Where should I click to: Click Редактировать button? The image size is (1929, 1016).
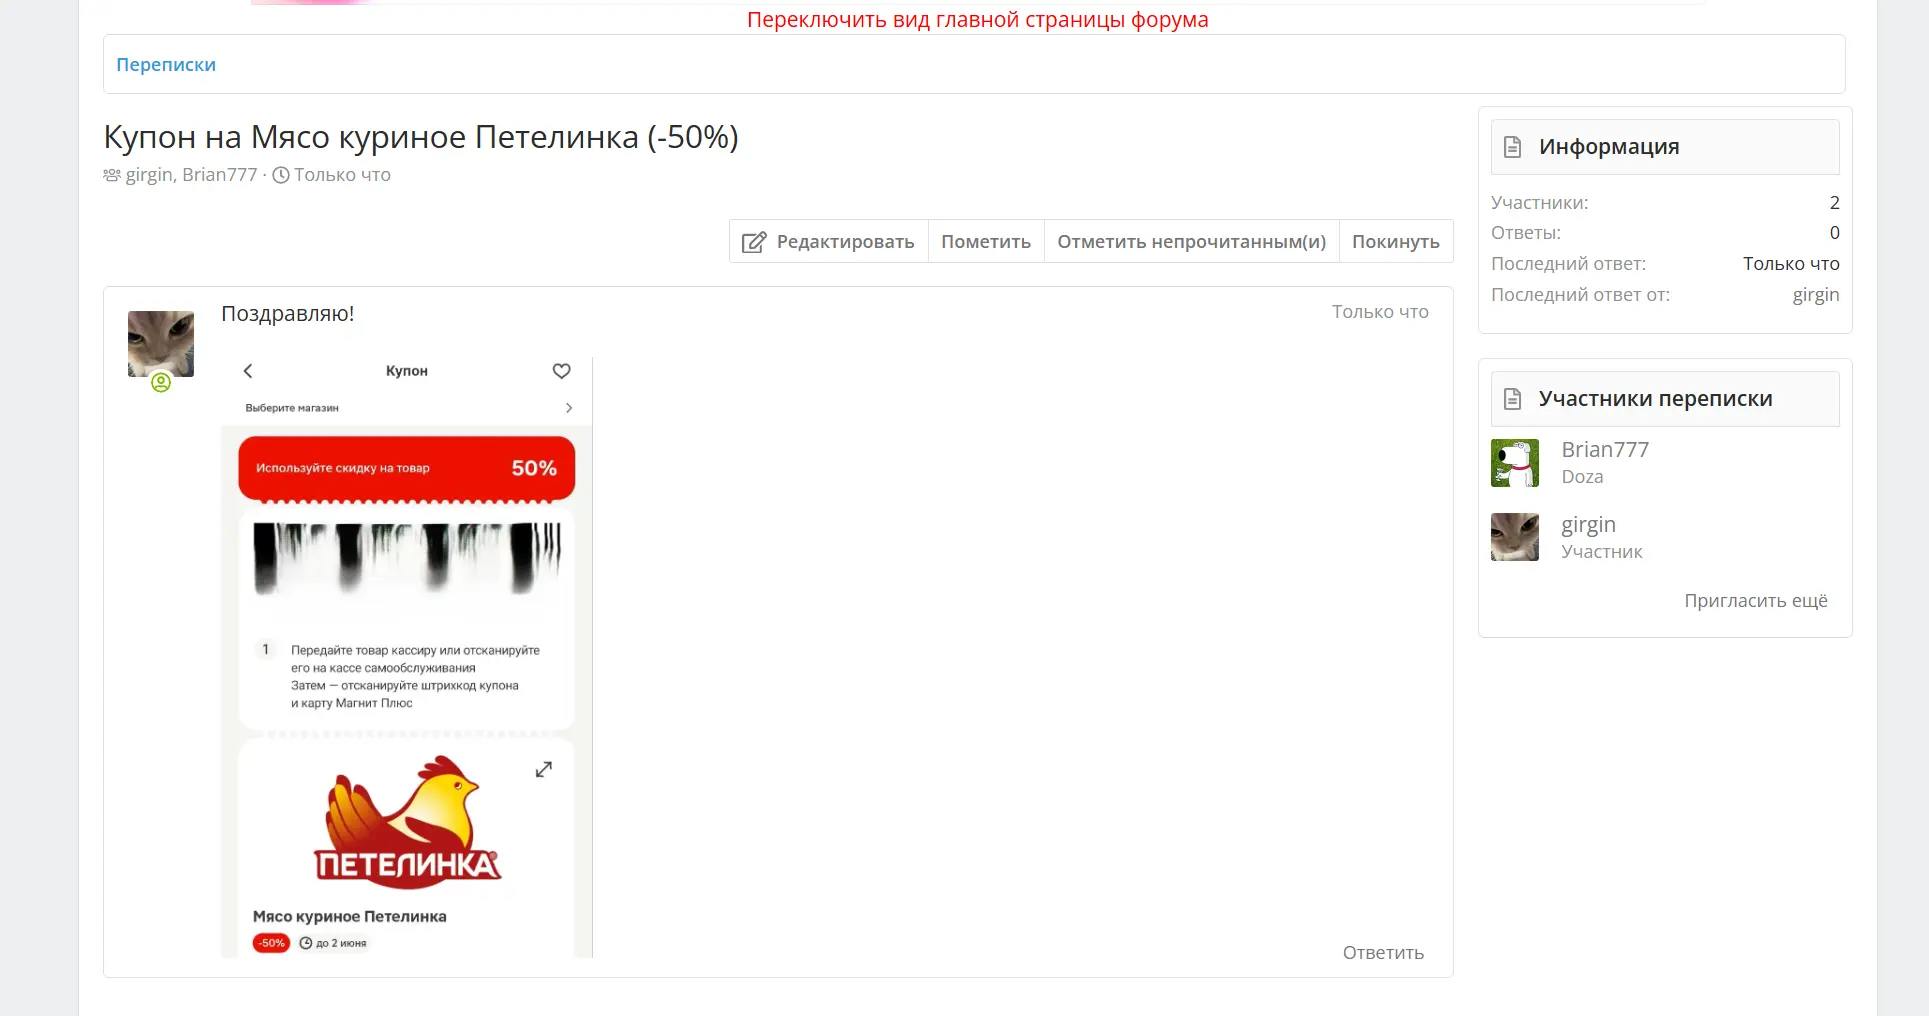pos(829,241)
